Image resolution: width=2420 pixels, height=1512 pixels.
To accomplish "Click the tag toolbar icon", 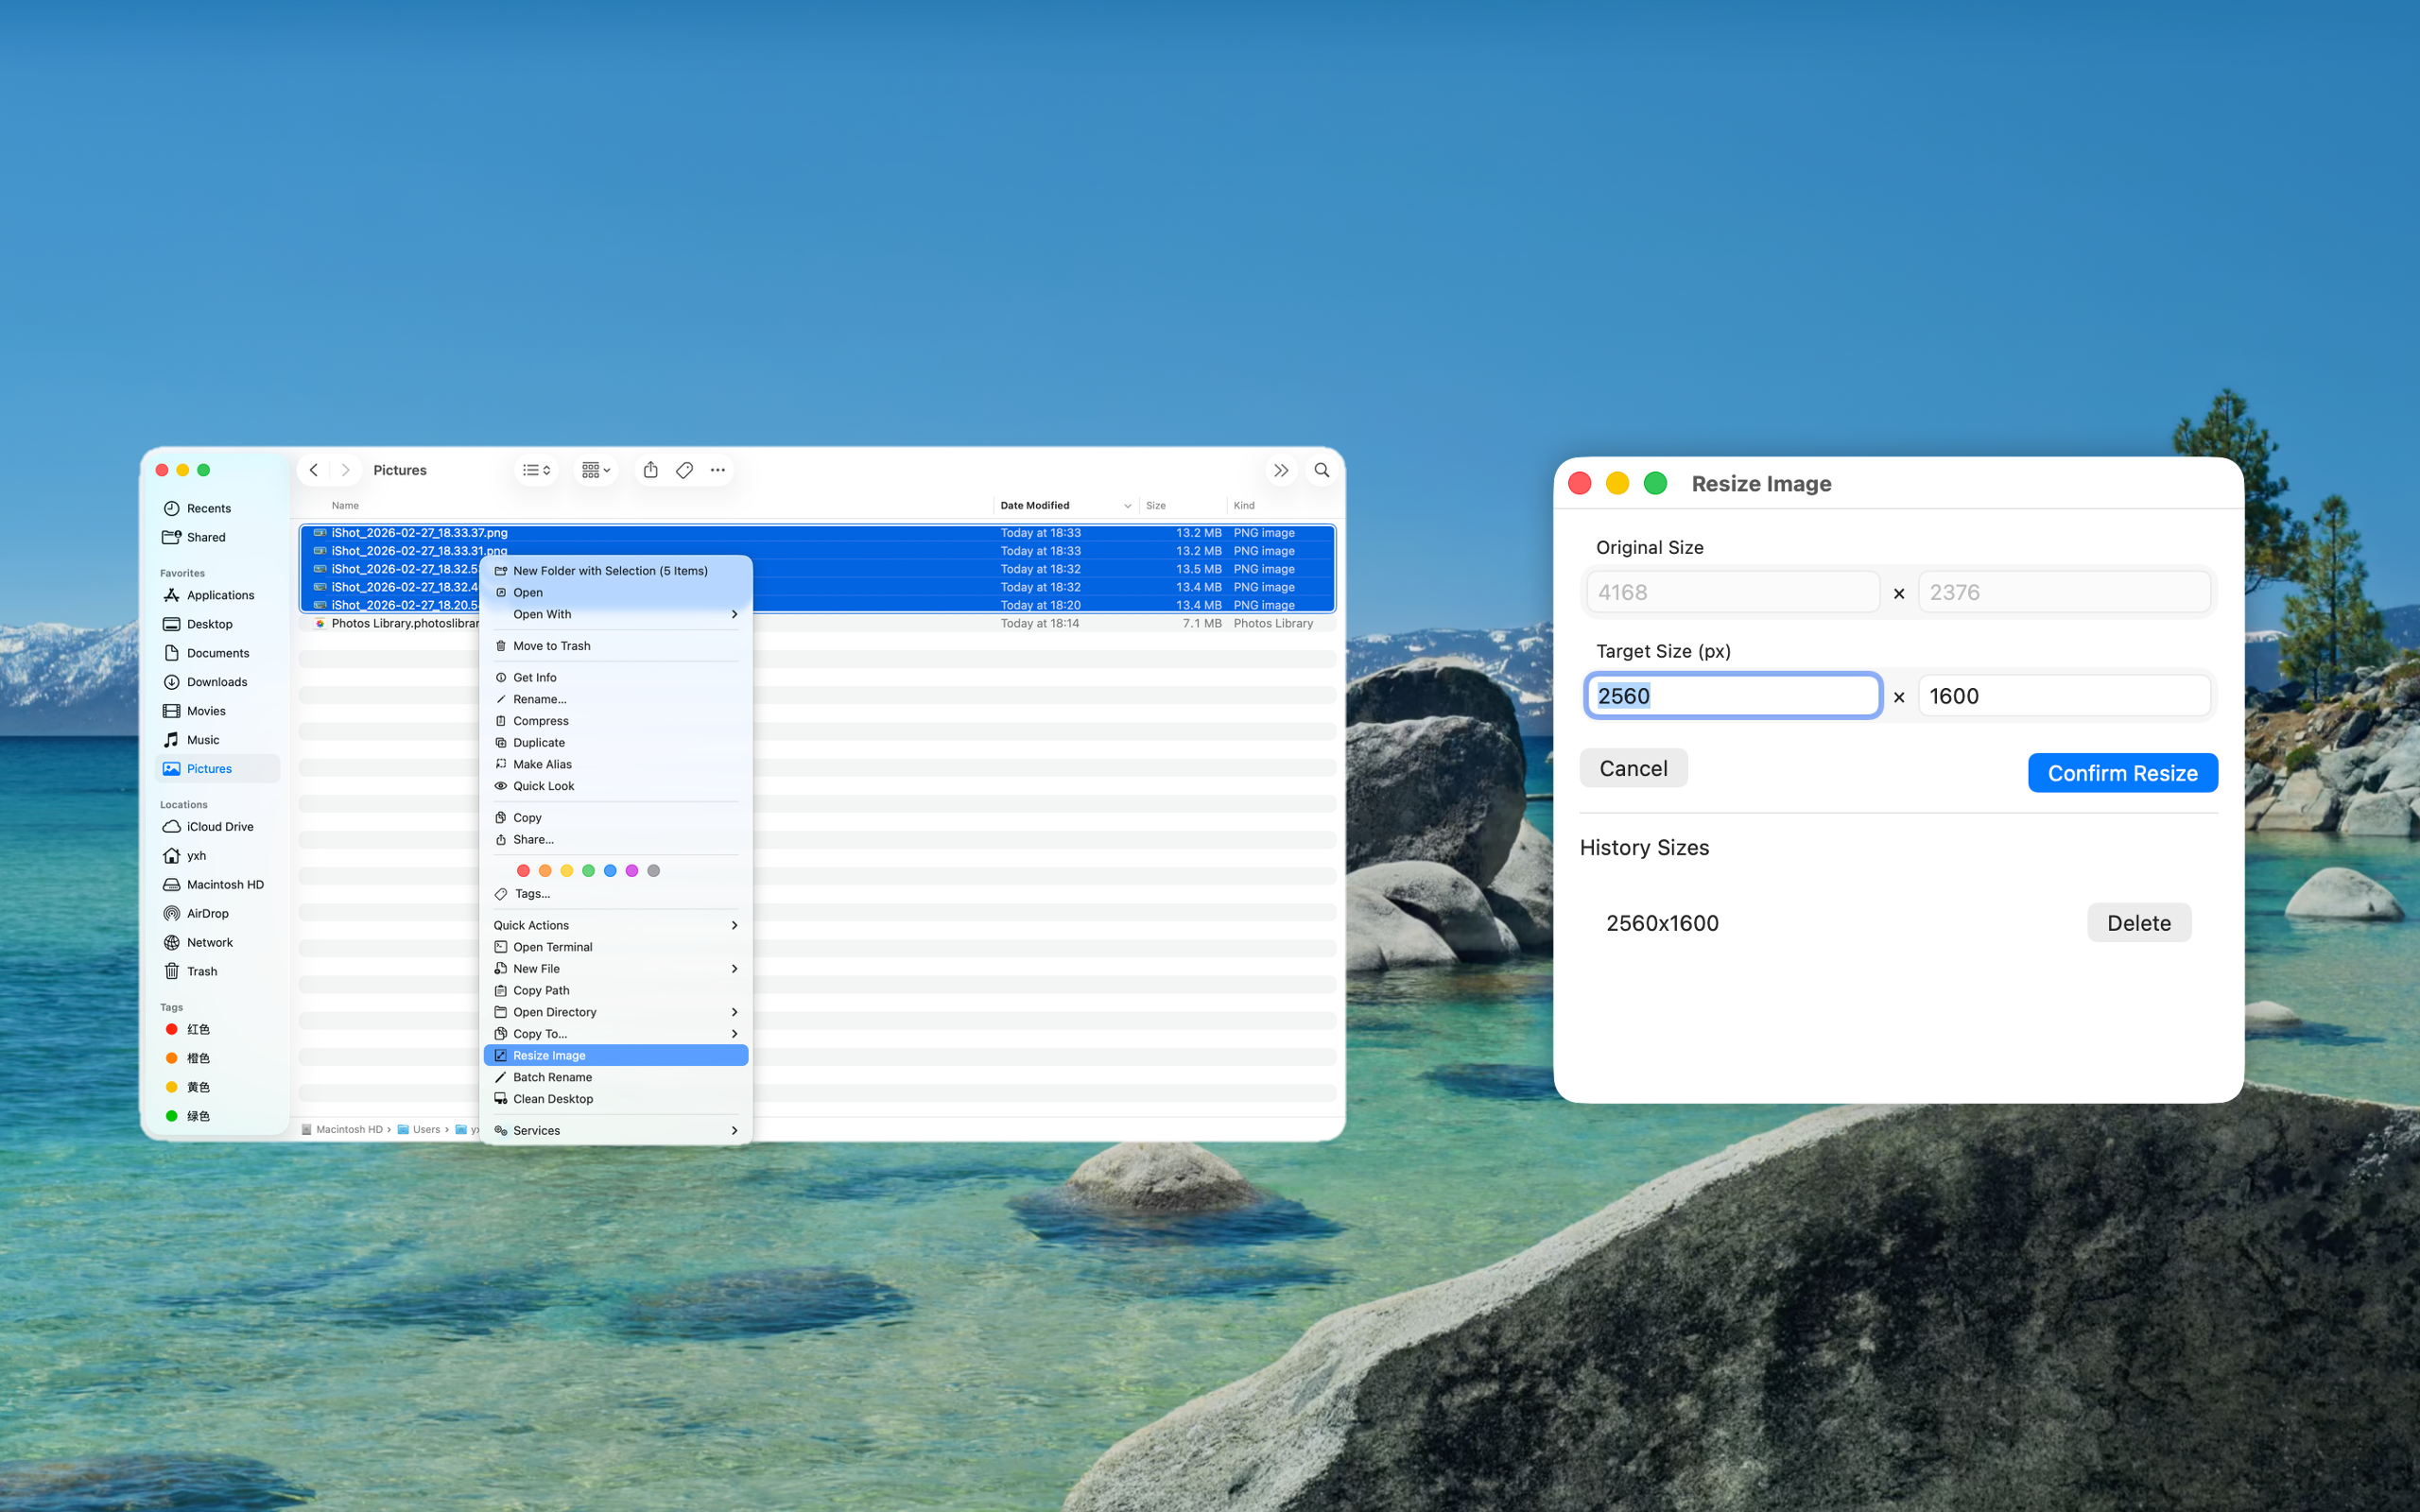I will (685, 470).
